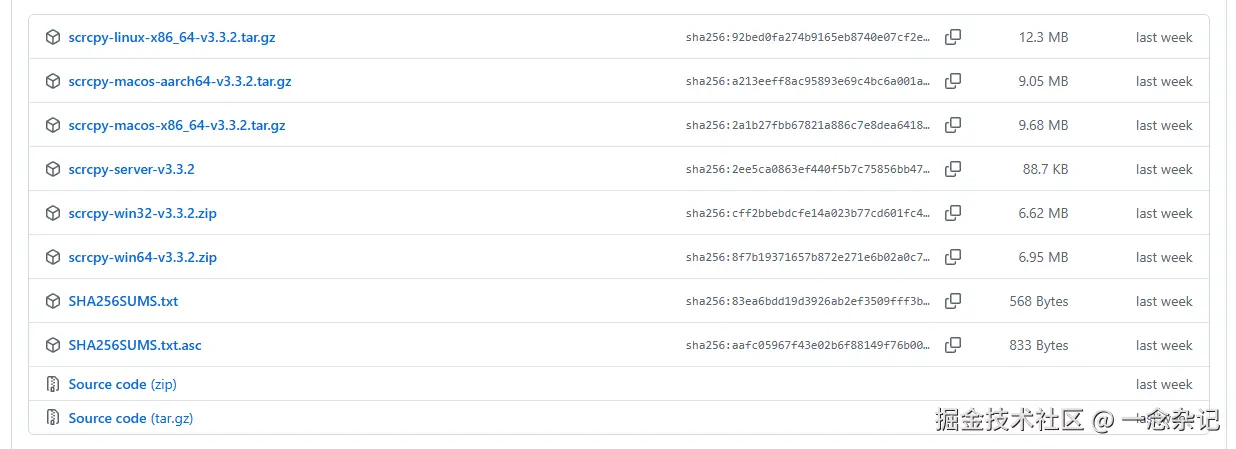Copy SHA256 hash for SHA256SUMS.txt.asc

pos(953,345)
